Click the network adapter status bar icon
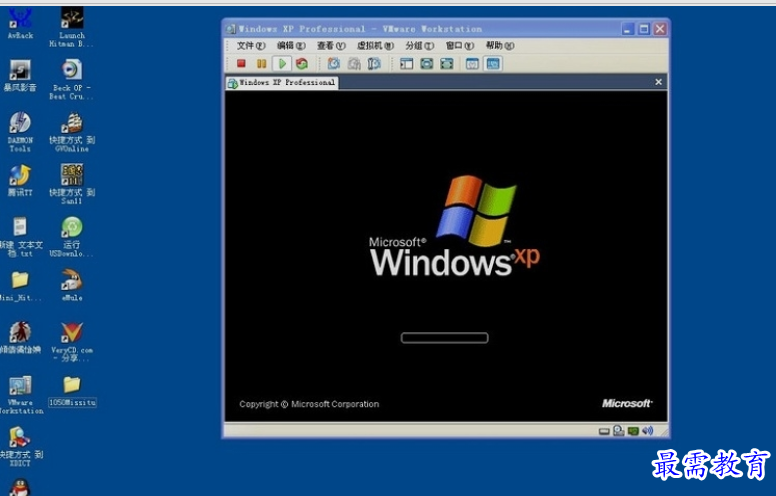Viewport: 776px width, 496px height. pyautogui.click(x=633, y=431)
